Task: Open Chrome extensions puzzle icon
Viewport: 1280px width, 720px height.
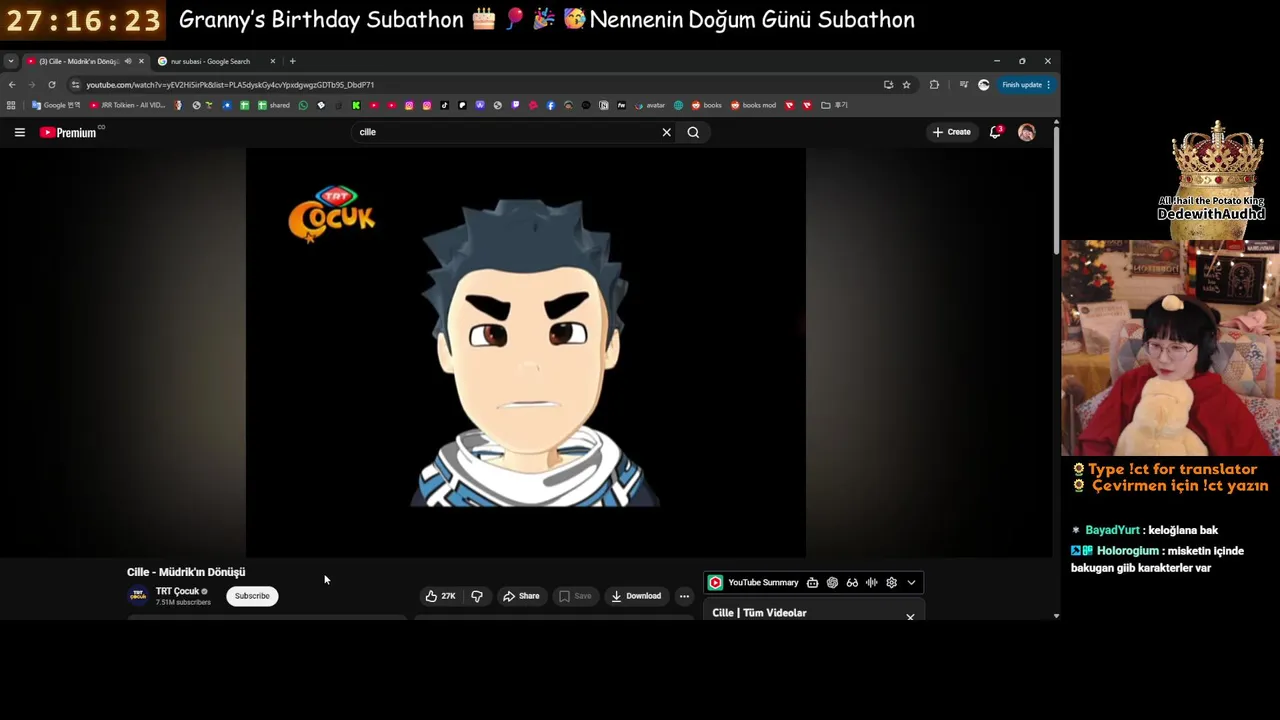Action: tap(934, 85)
